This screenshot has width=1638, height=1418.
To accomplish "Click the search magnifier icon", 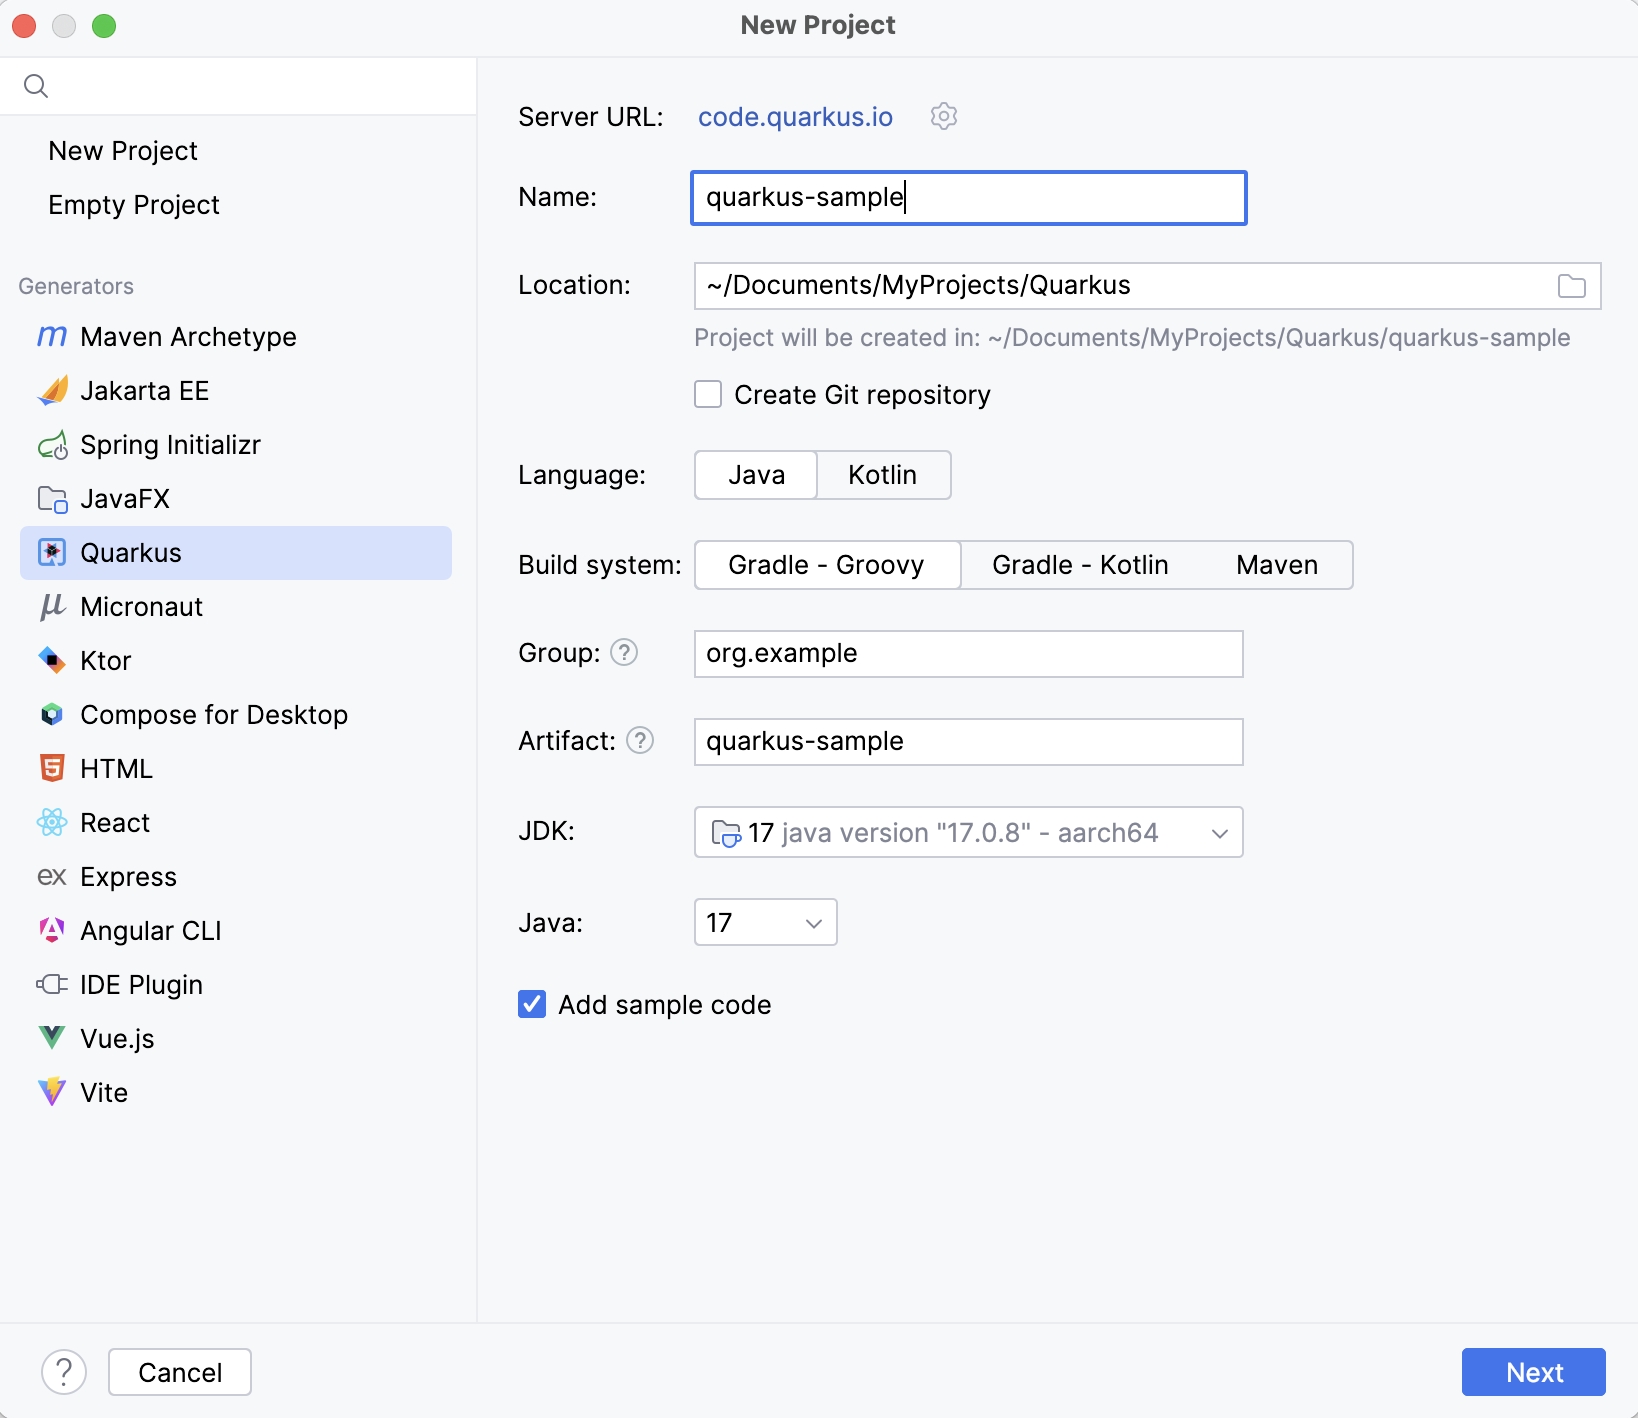I will 36,86.
